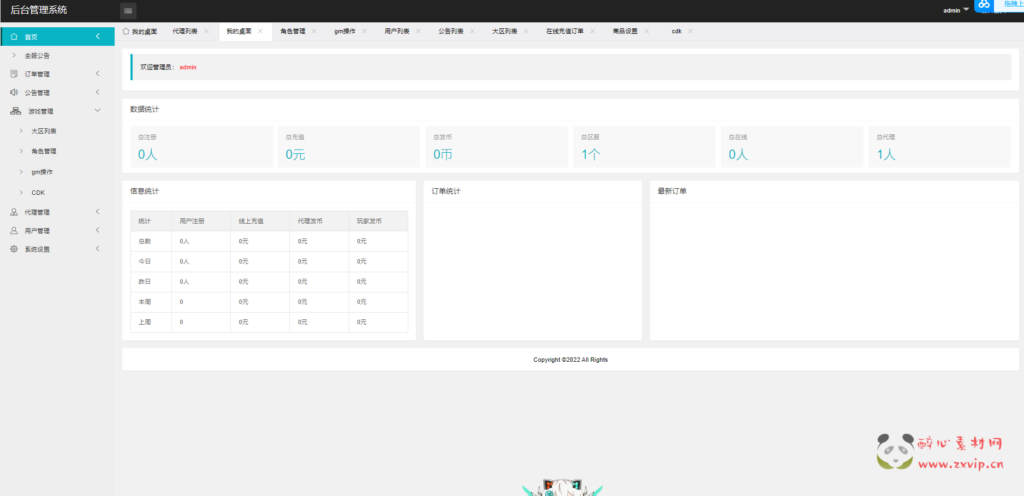1024x496 pixels.
Task: Click the 代理管理 agent icon
Action: (14, 212)
